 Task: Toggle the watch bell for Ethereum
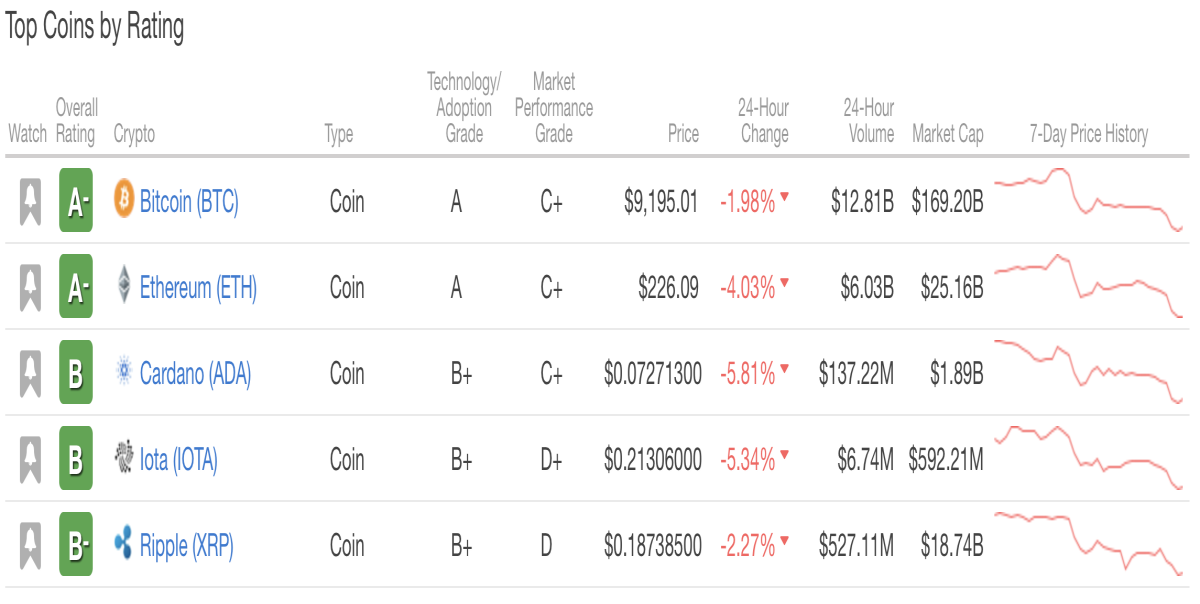pos(31,288)
